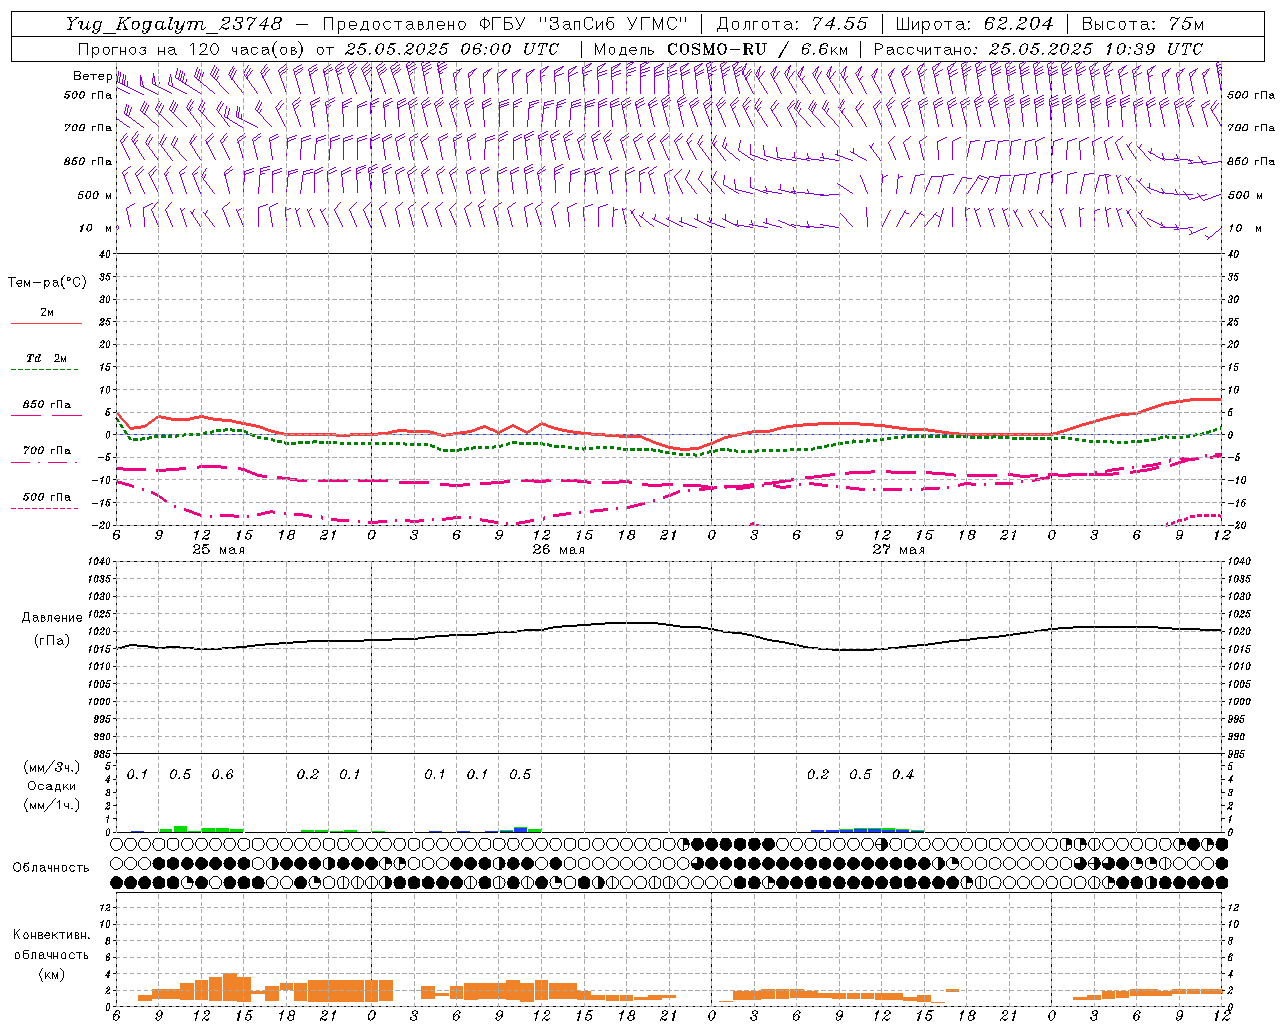Click the Давление pressure panel label

[52, 618]
